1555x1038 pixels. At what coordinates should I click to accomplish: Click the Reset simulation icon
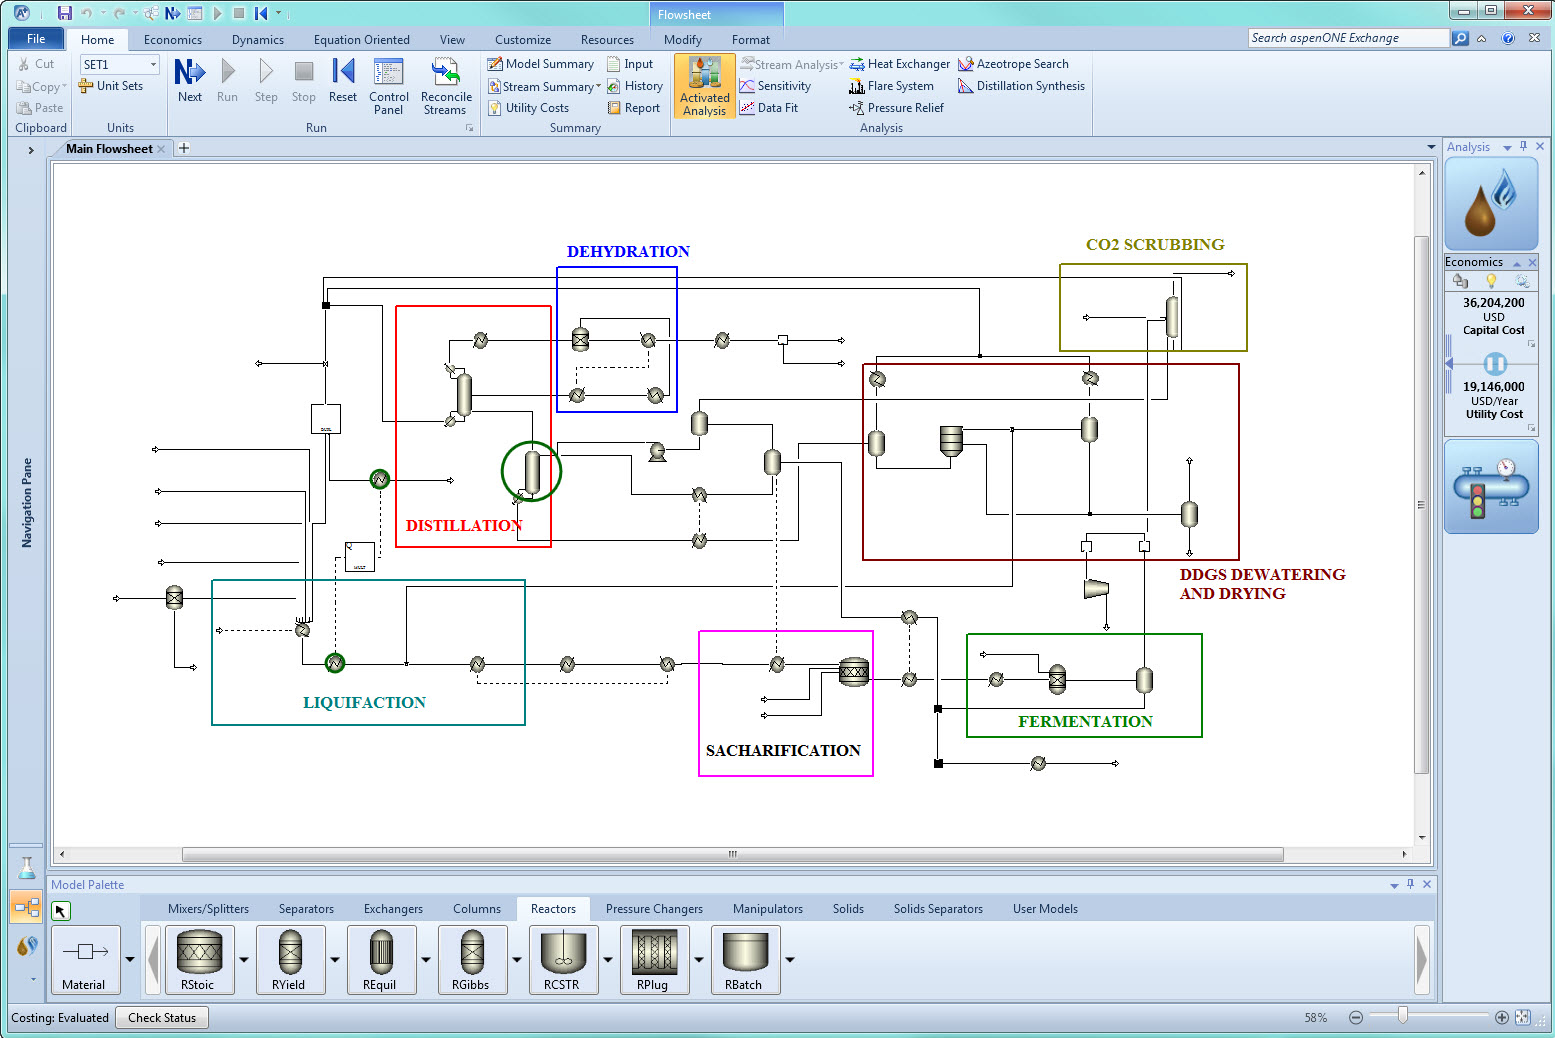(x=343, y=80)
